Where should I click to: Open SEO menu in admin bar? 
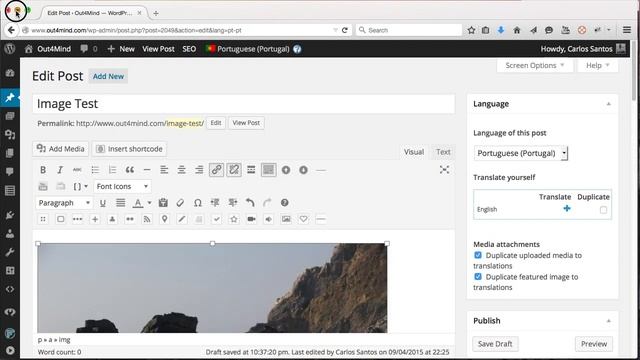click(189, 49)
